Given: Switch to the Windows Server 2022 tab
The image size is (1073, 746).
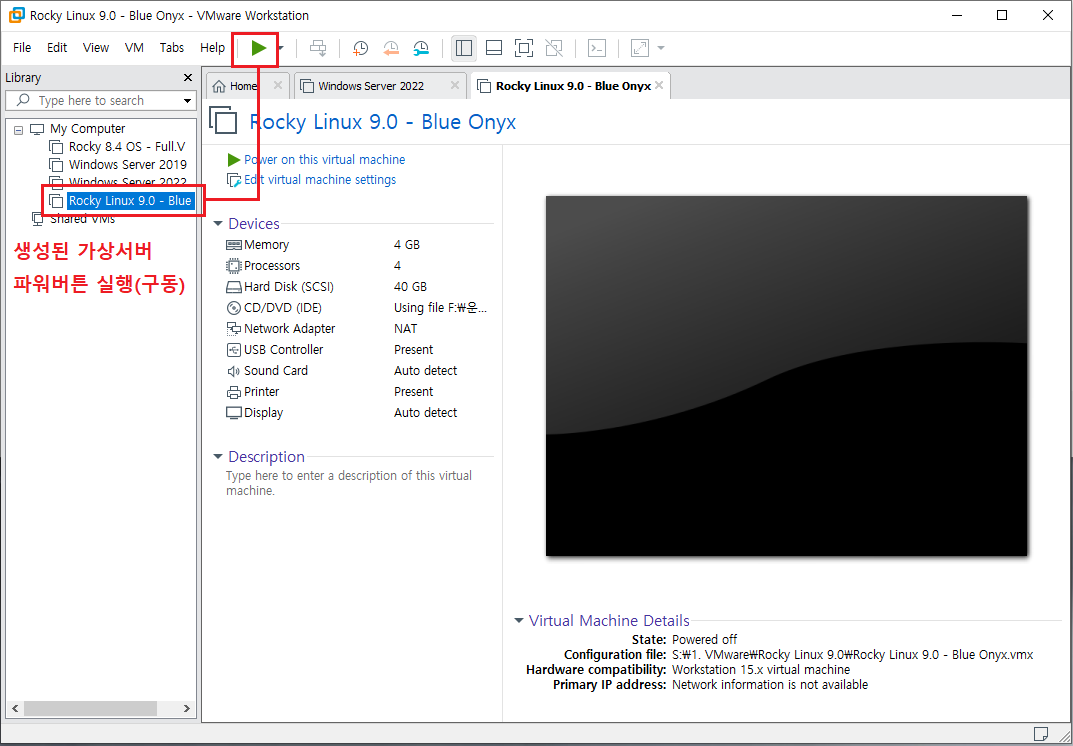Looking at the screenshot, I should tap(371, 86).
